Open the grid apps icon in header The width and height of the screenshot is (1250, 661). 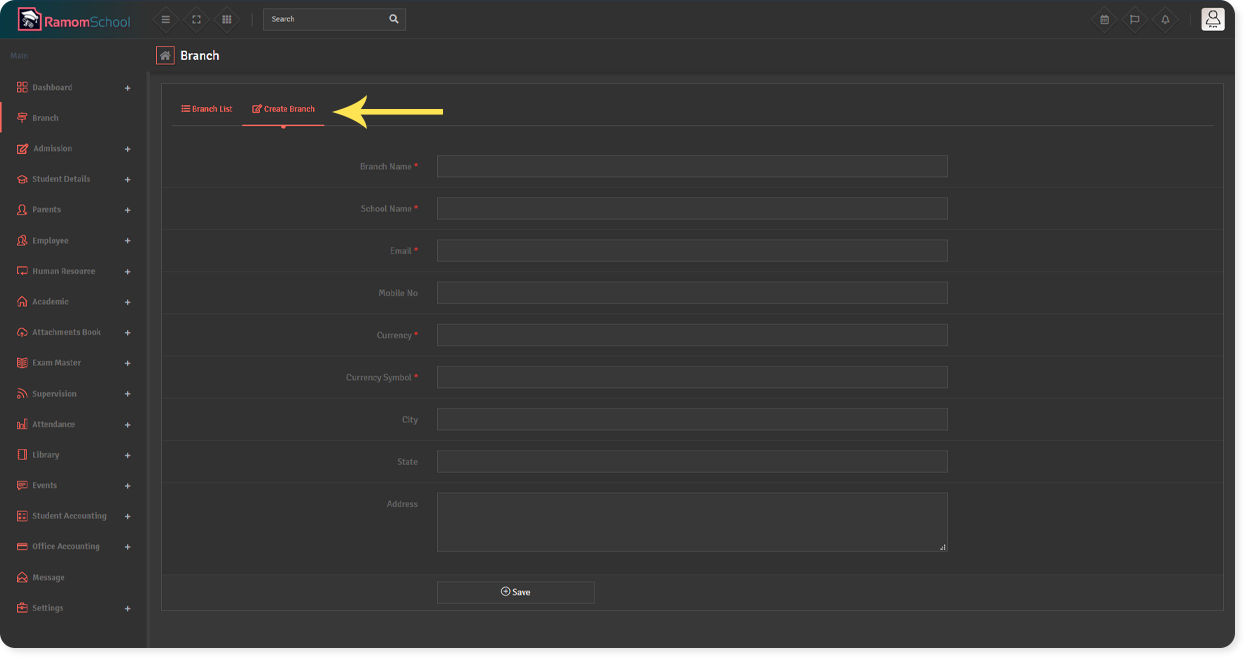click(x=227, y=19)
